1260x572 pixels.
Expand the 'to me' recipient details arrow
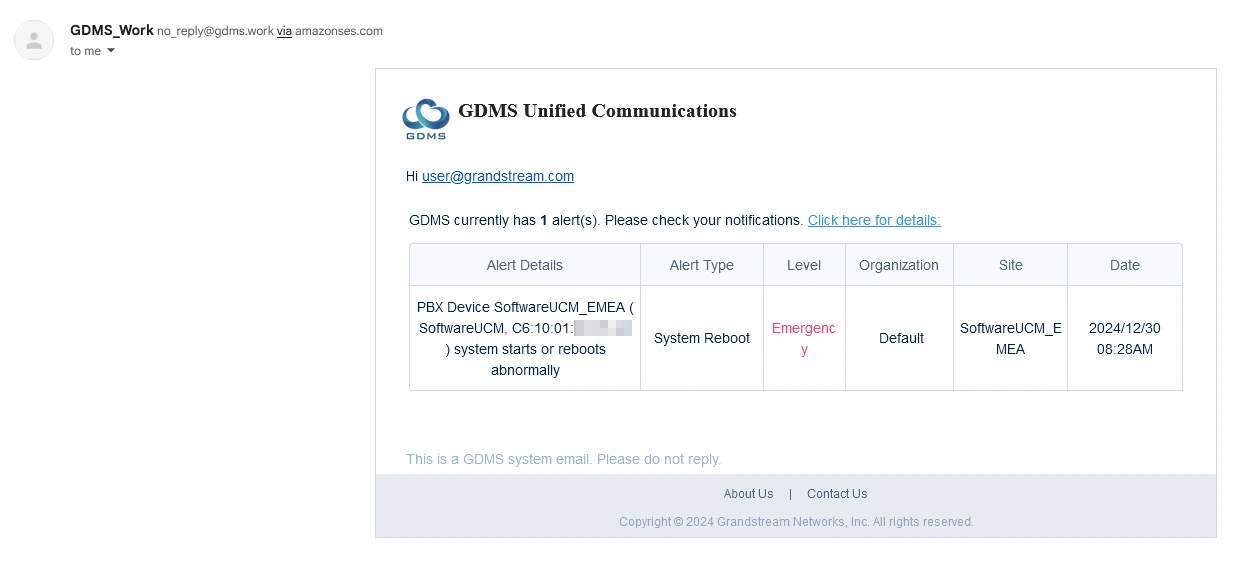[x=111, y=51]
